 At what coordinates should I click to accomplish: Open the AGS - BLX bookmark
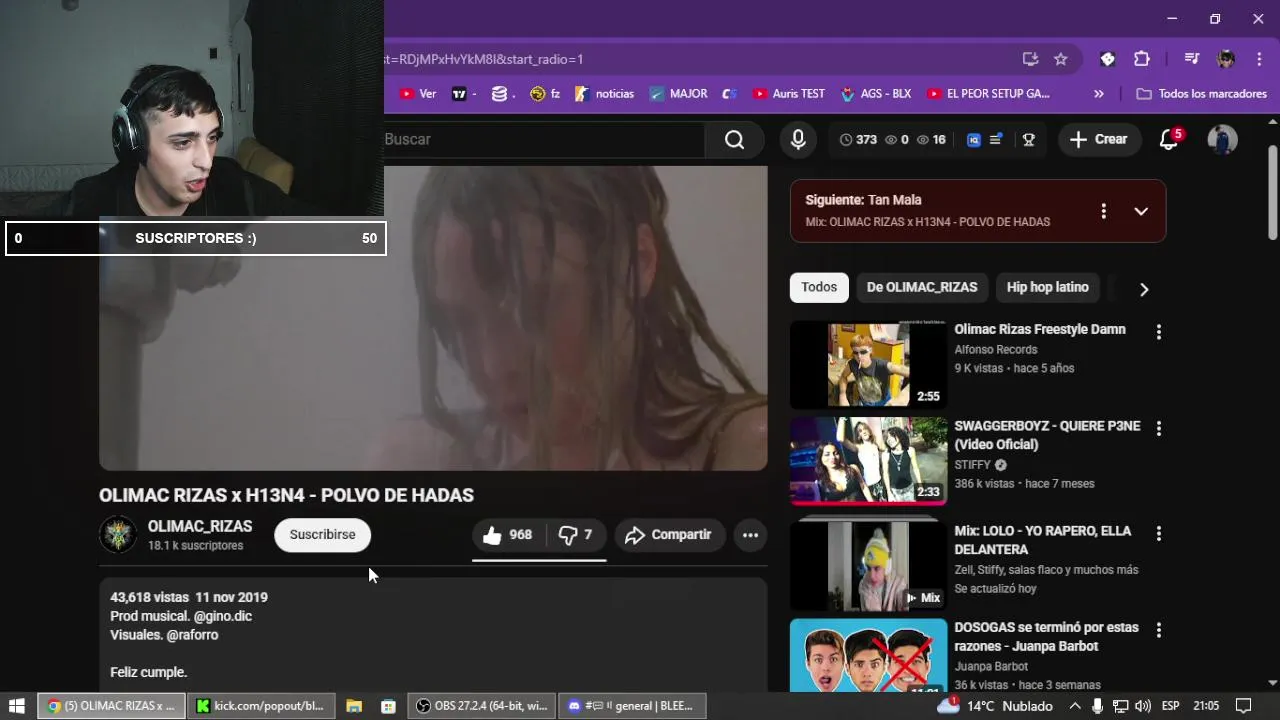876,94
